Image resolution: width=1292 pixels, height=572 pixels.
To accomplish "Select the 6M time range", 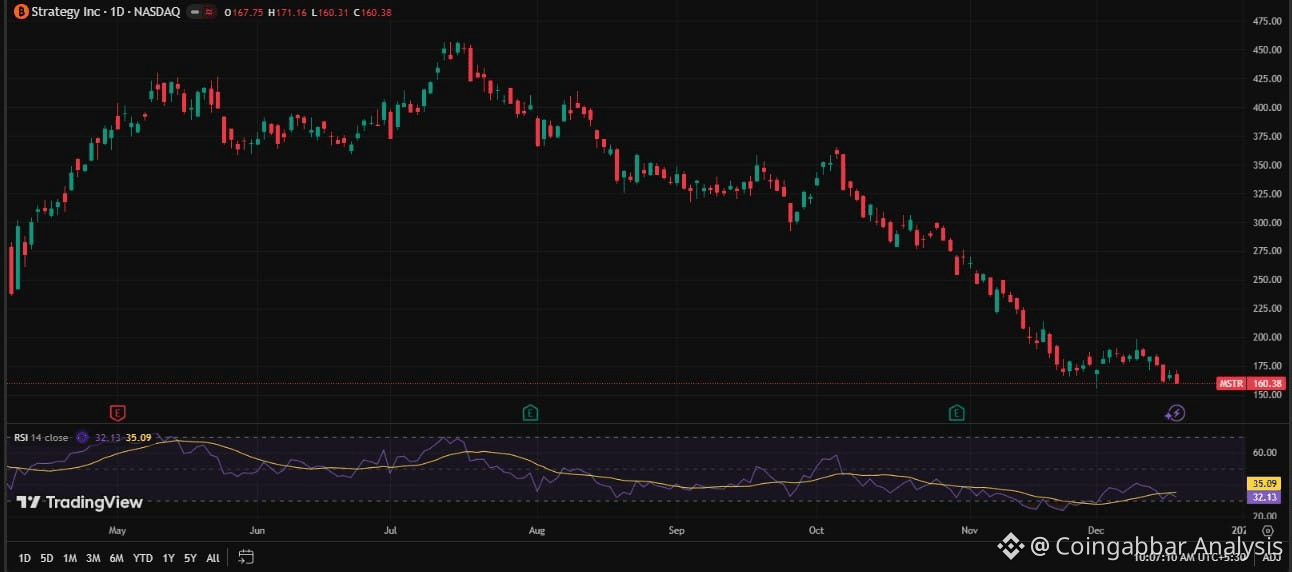I will 116,557.
